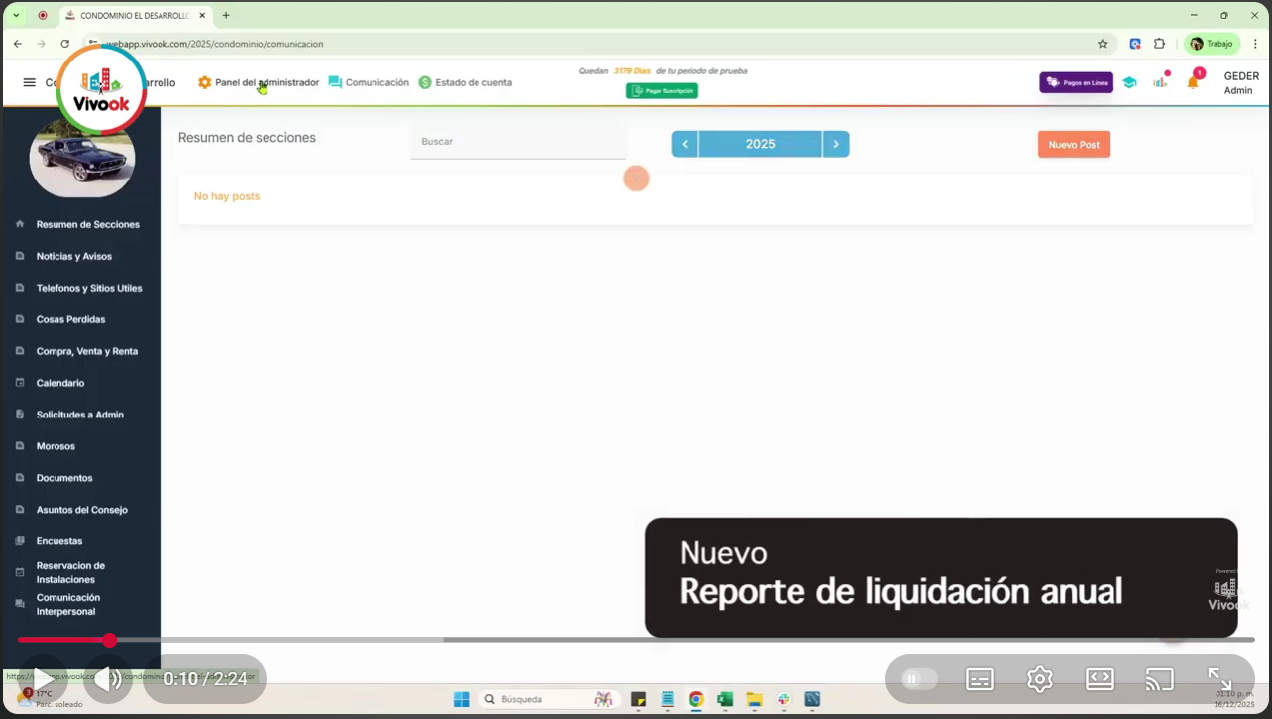The height and width of the screenshot is (719, 1272).
Task: Click the graduation cap tutorials icon
Action: click(1129, 82)
